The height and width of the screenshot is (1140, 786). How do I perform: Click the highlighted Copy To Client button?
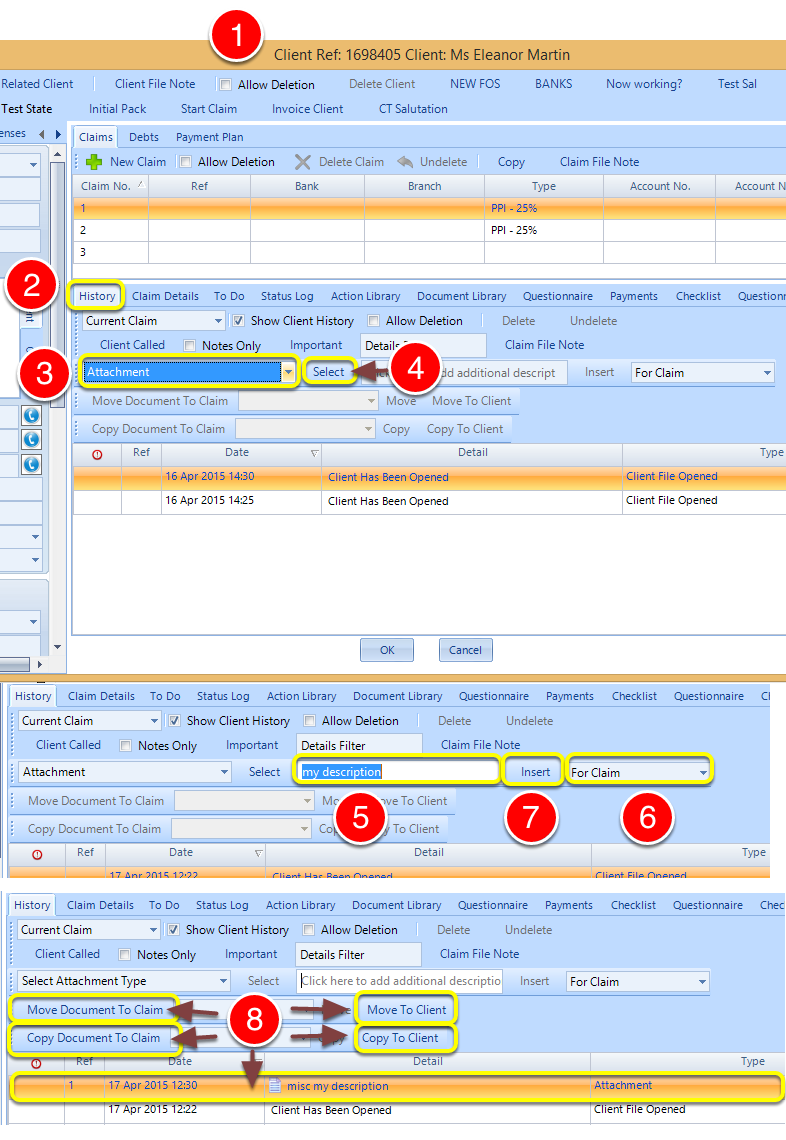[x=400, y=1038]
